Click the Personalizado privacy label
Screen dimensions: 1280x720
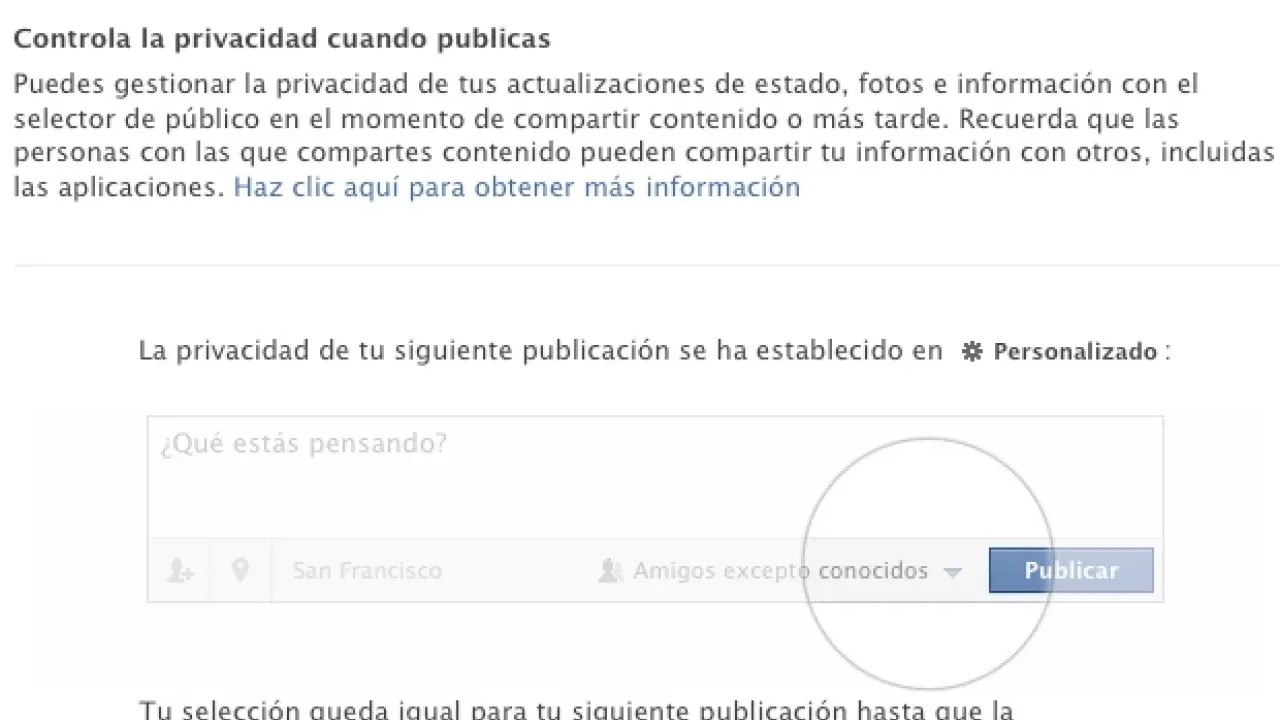(1075, 352)
